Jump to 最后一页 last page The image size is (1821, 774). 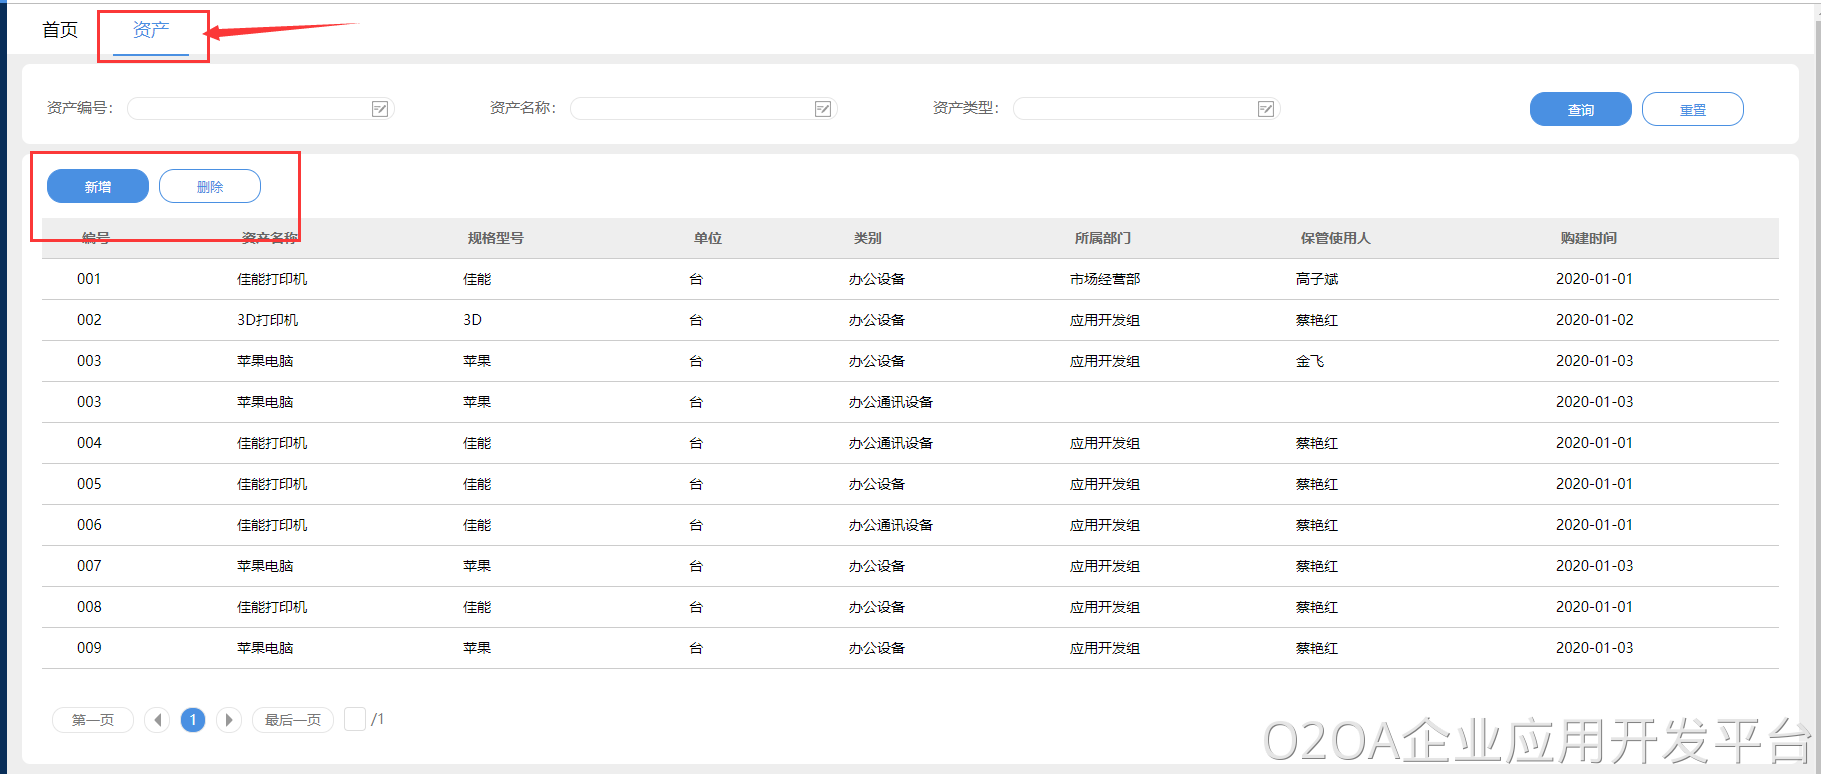tap(293, 720)
